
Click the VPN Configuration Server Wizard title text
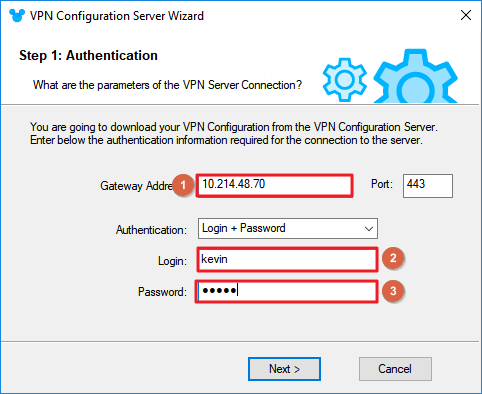click(x=117, y=16)
